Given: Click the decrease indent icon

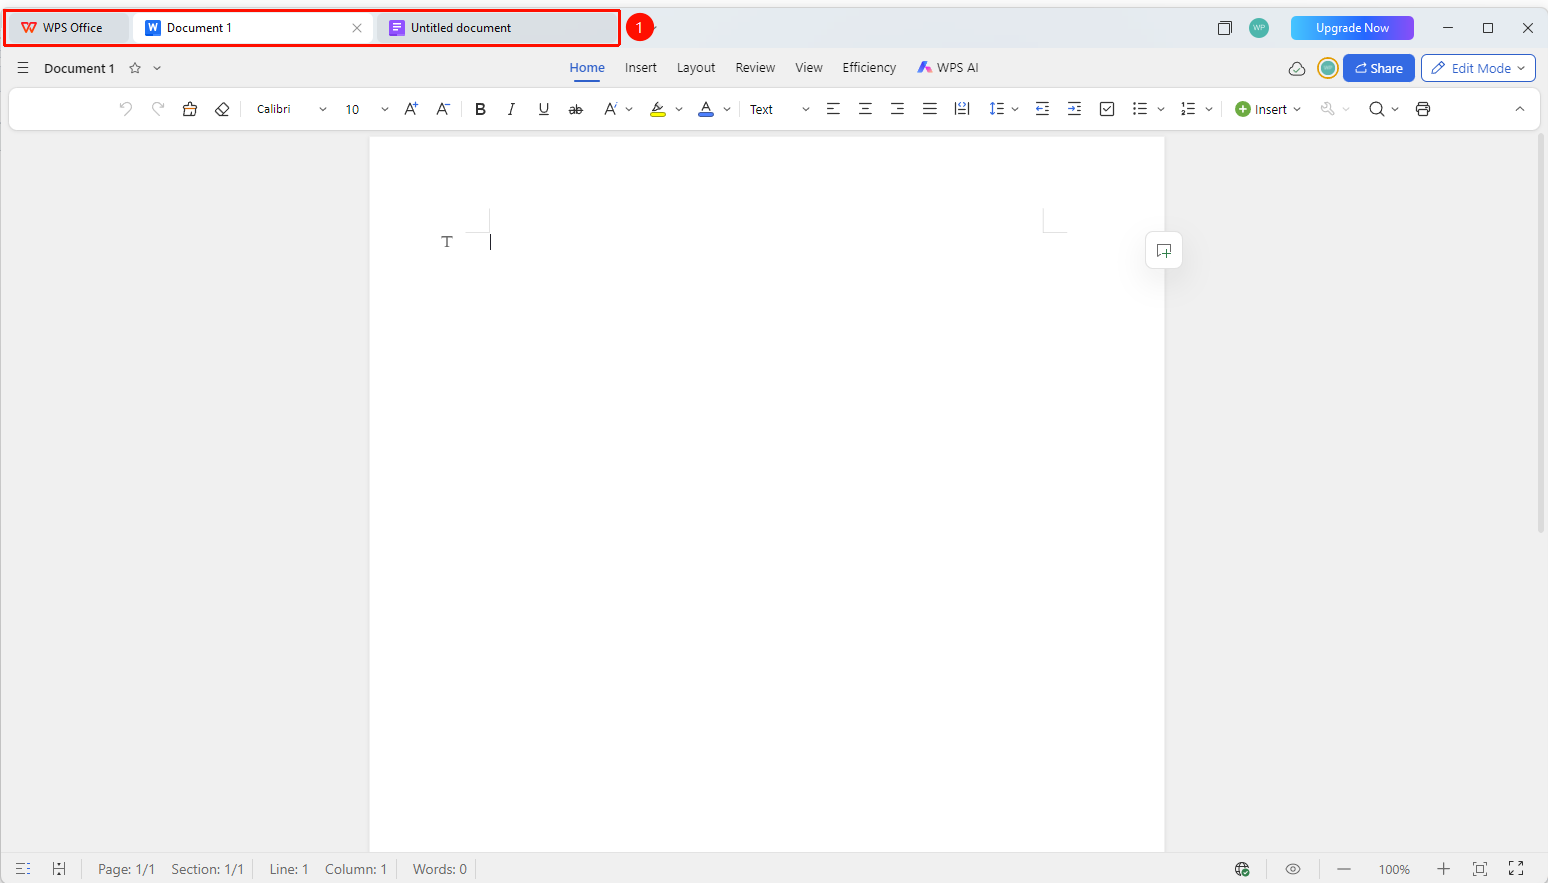Looking at the screenshot, I should 1042,109.
